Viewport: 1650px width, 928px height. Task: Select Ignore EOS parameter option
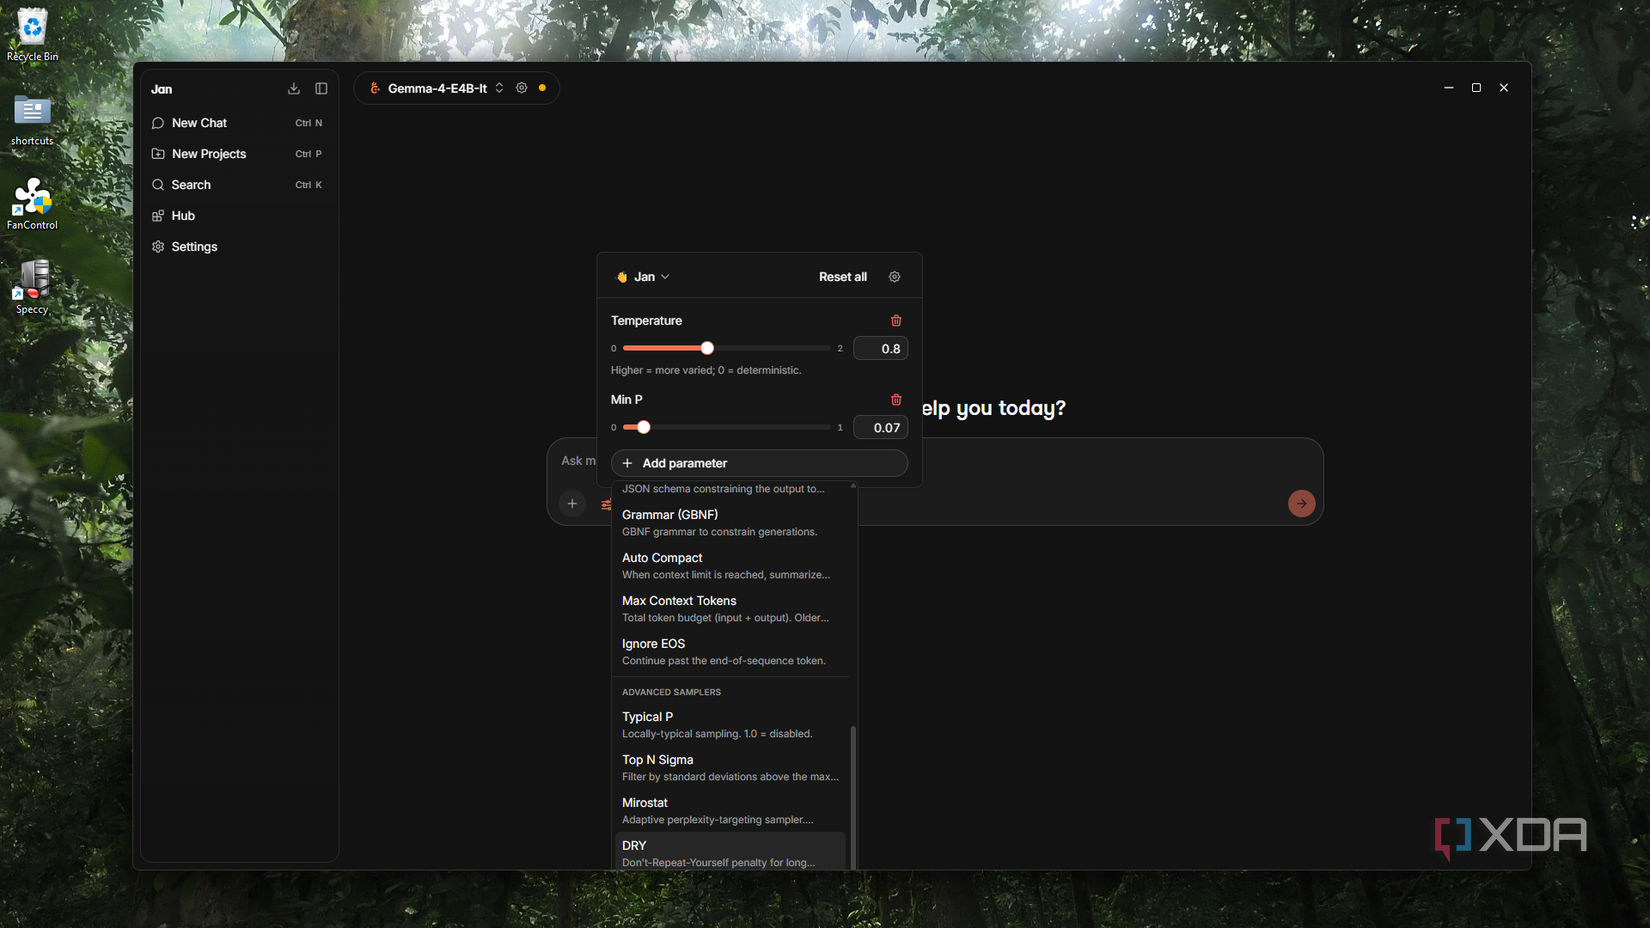[731, 652]
